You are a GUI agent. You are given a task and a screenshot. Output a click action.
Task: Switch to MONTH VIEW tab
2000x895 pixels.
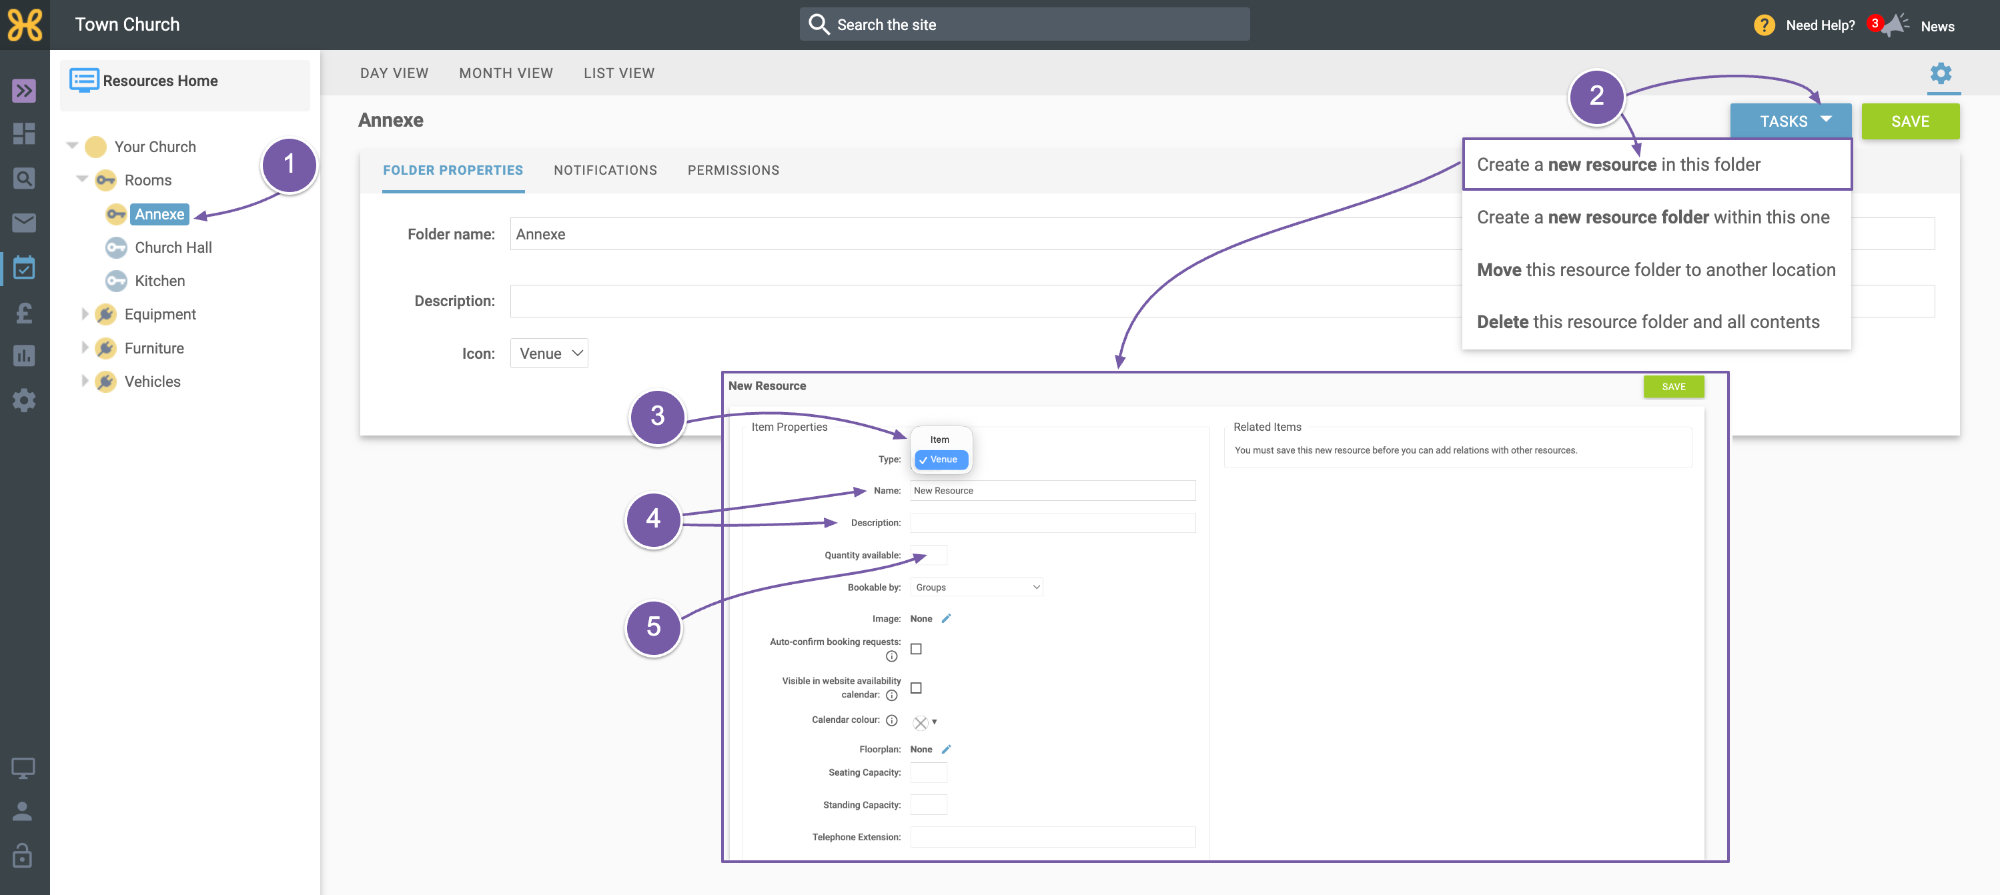pyautogui.click(x=506, y=73)
